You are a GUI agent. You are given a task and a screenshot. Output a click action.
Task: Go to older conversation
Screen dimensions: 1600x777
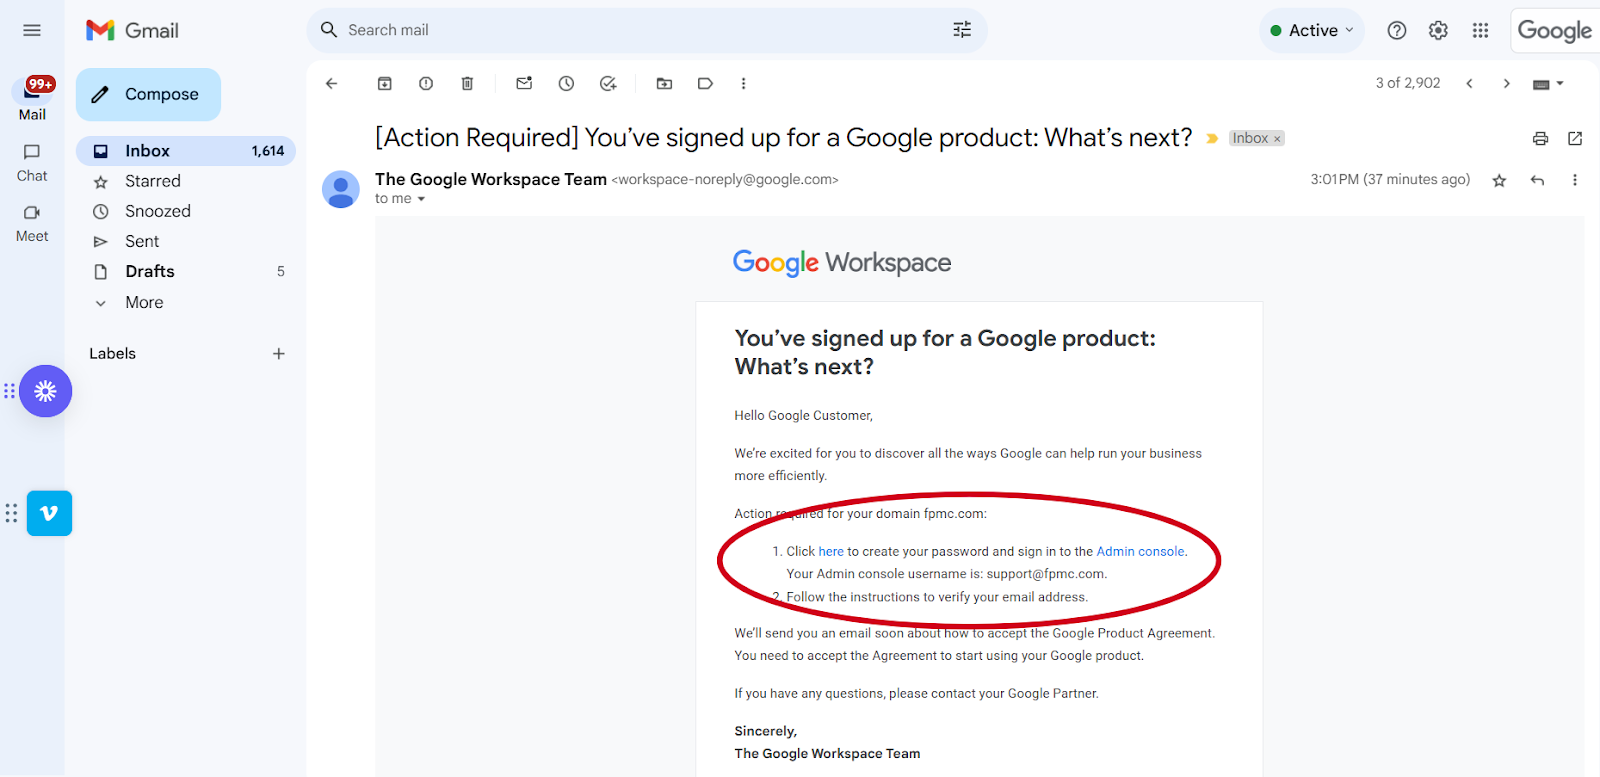pyautogui.click(x=1506, y=84)
